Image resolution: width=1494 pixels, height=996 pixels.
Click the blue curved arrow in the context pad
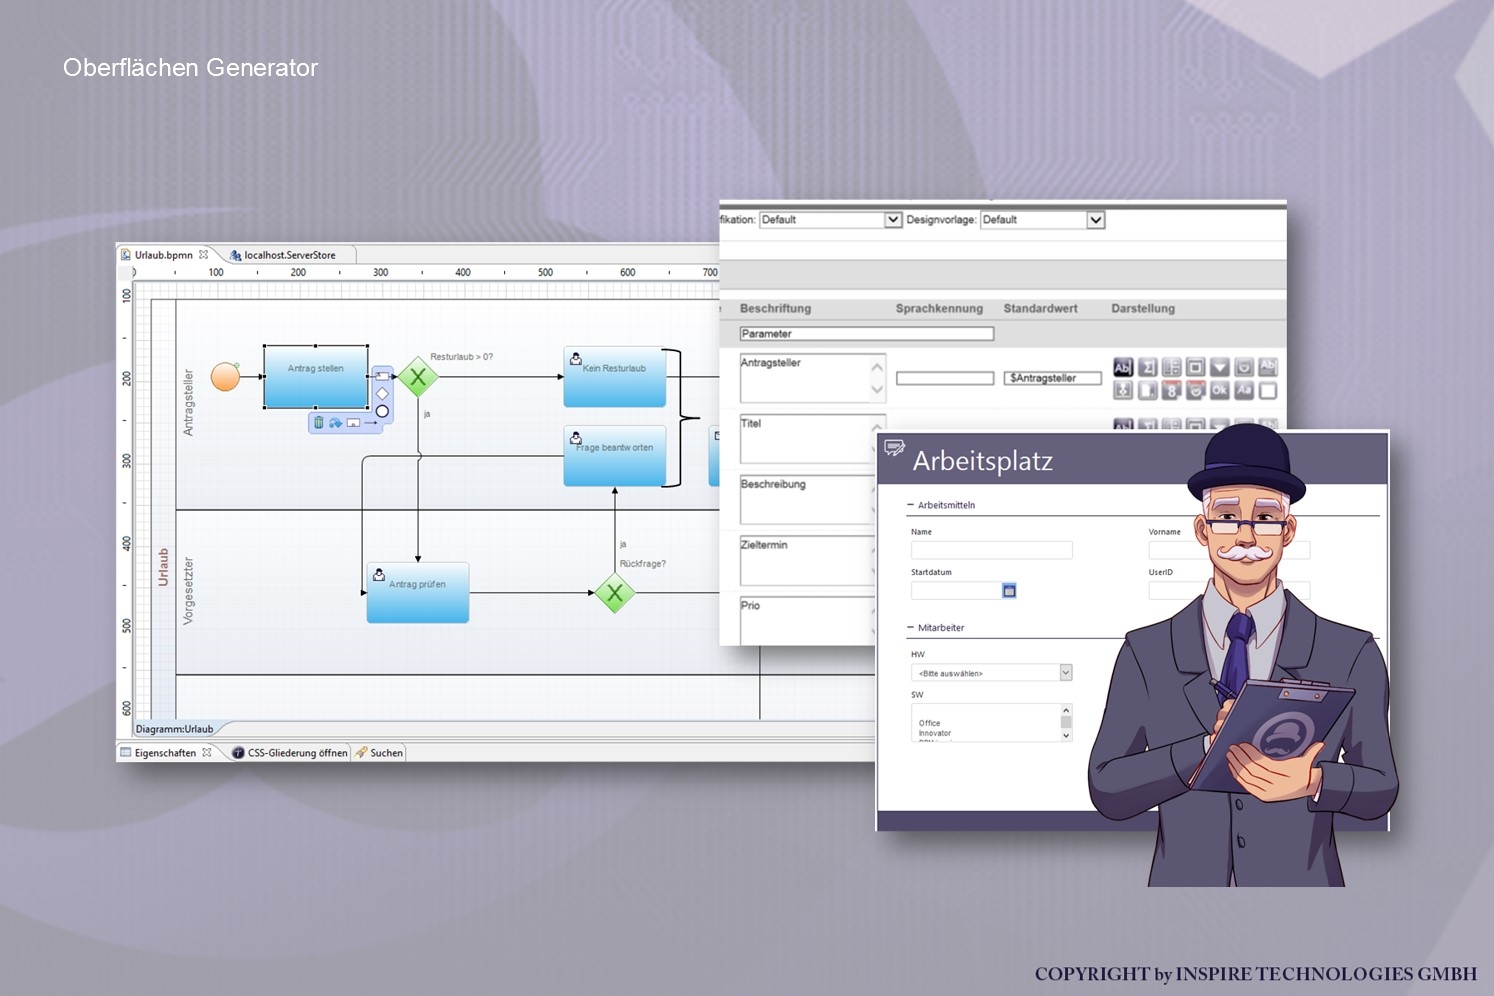pyautogui.click(x=336, y=422)
